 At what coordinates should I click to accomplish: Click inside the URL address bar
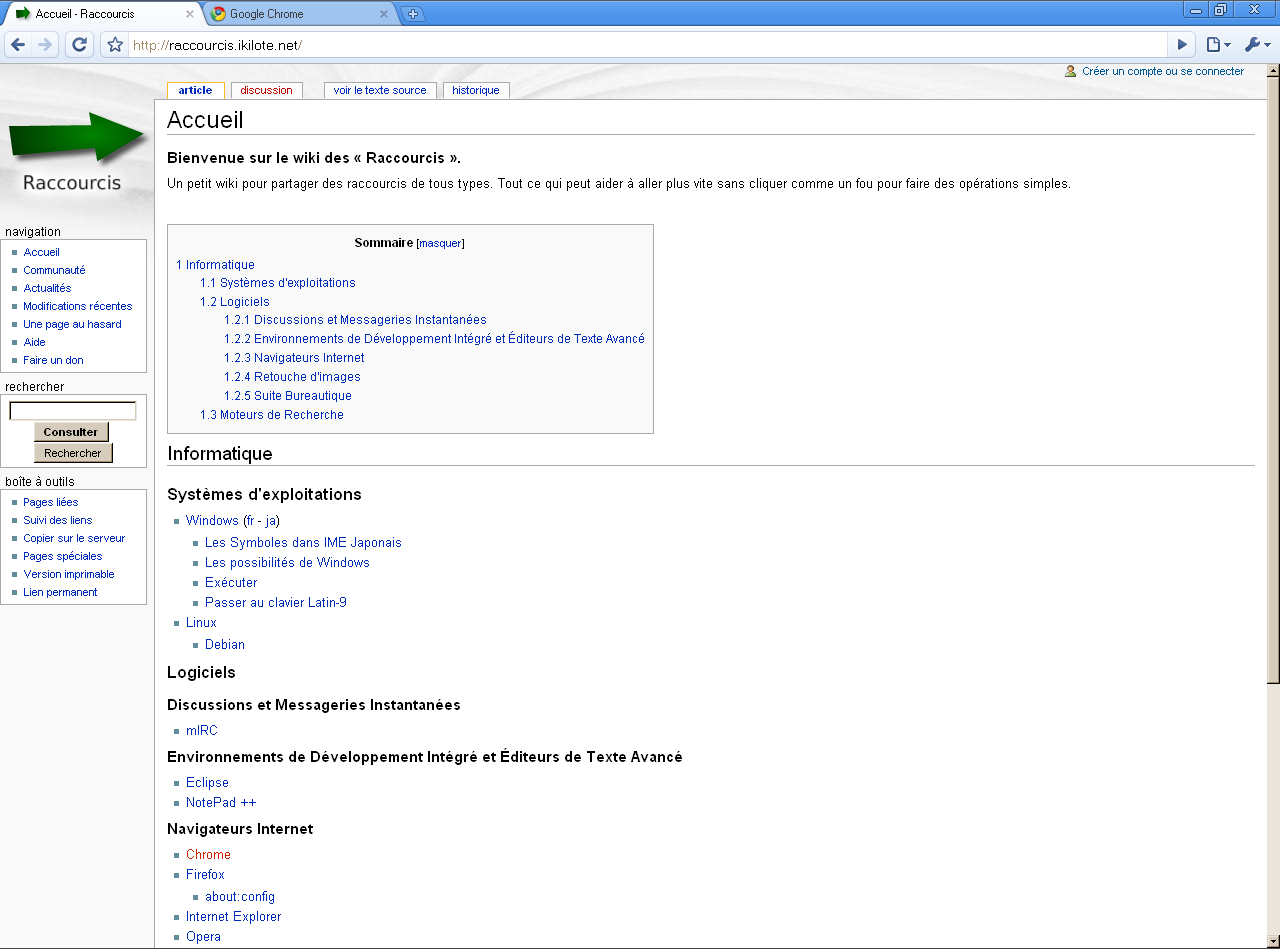pyautogui.click(x=647, y=45)
